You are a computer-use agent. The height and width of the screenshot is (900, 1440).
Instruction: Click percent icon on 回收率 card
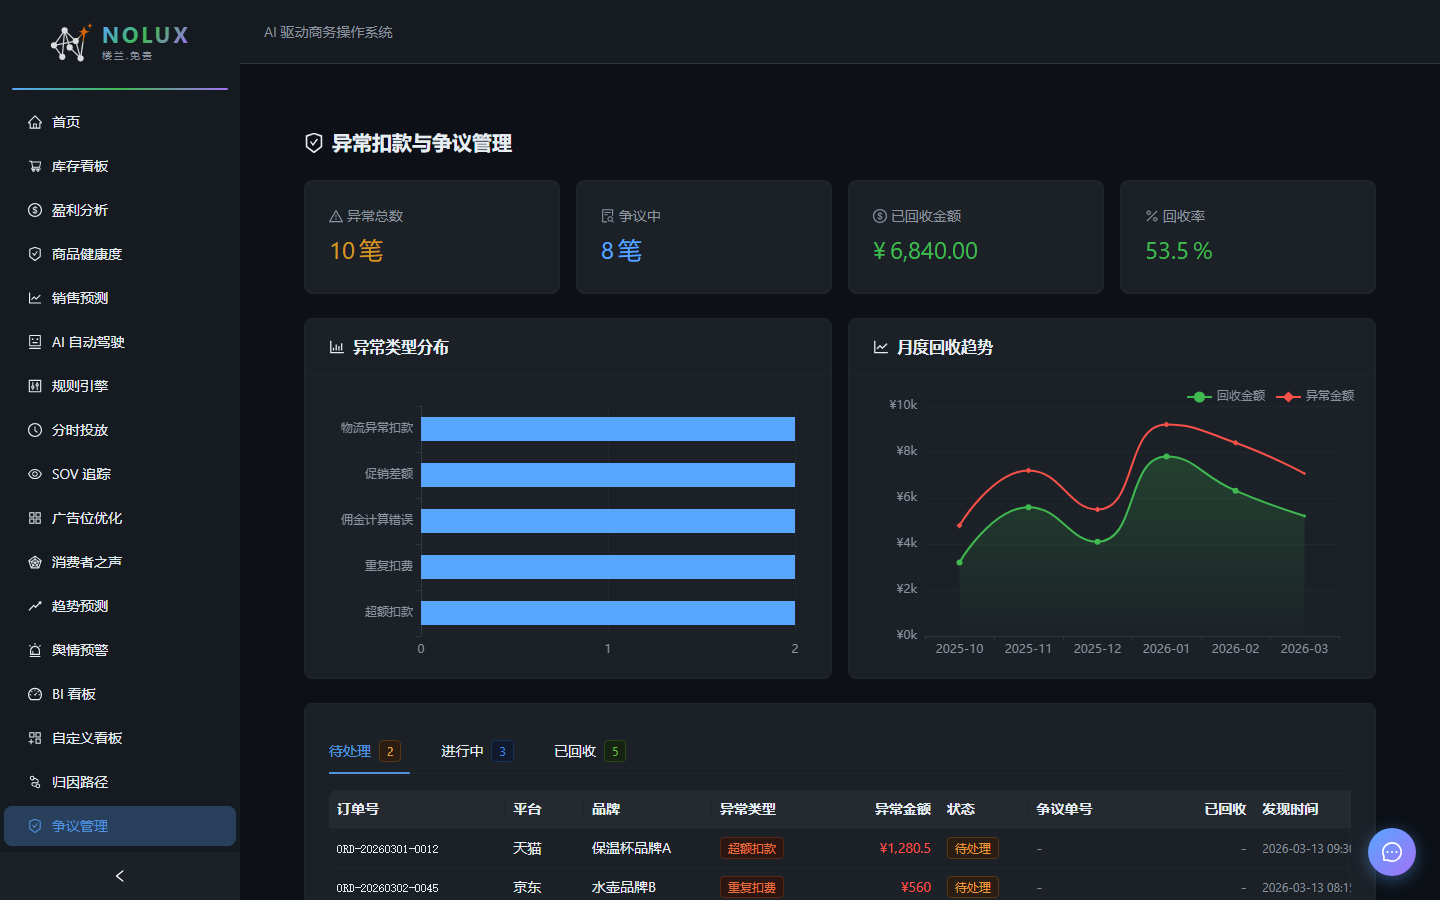1152,216
